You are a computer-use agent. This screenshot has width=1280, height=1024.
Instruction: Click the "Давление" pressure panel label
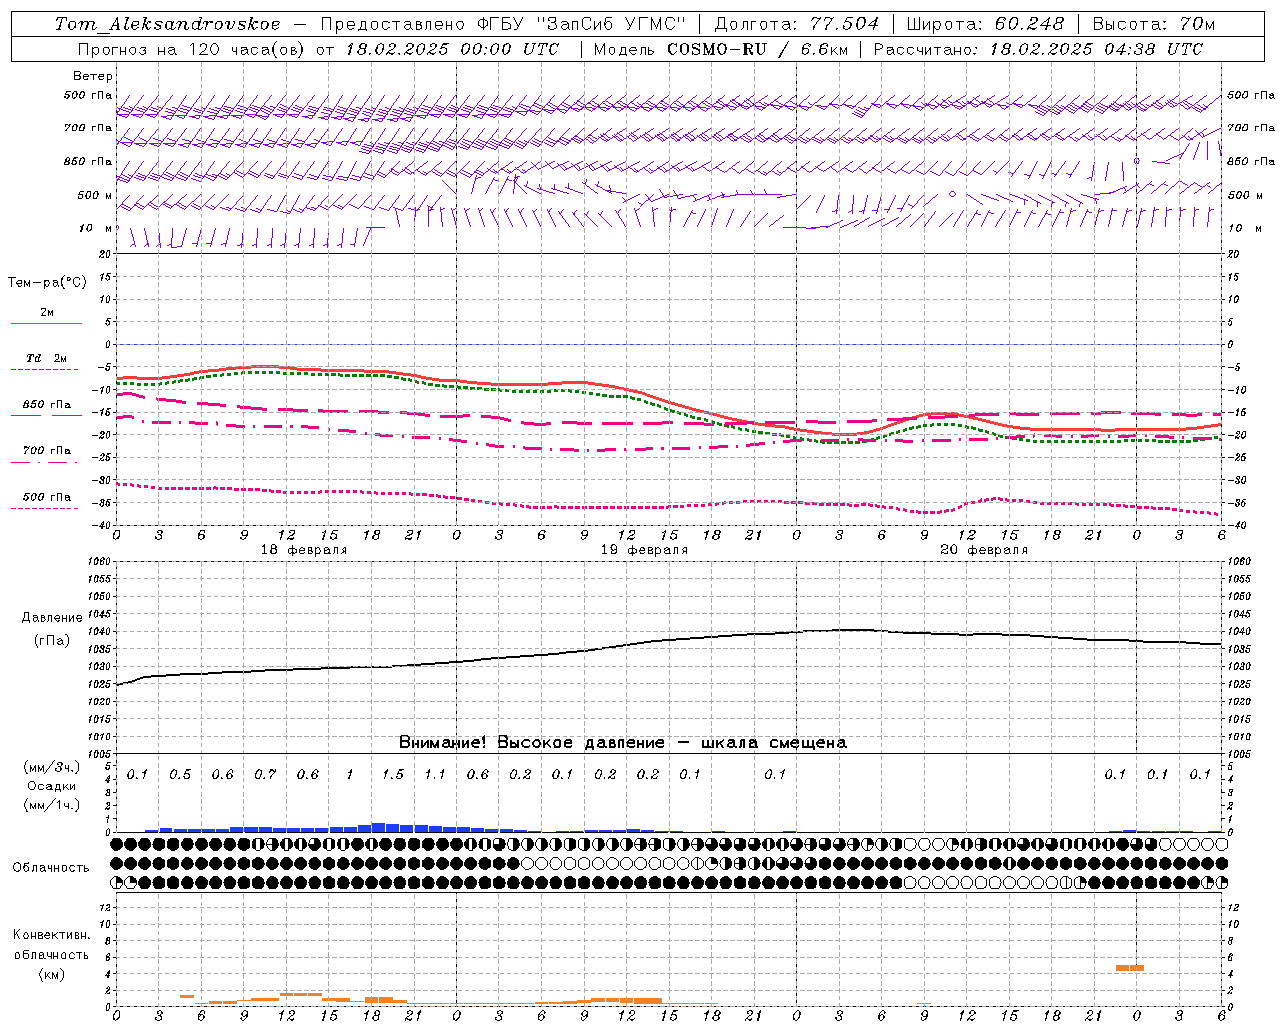point(52,618)
